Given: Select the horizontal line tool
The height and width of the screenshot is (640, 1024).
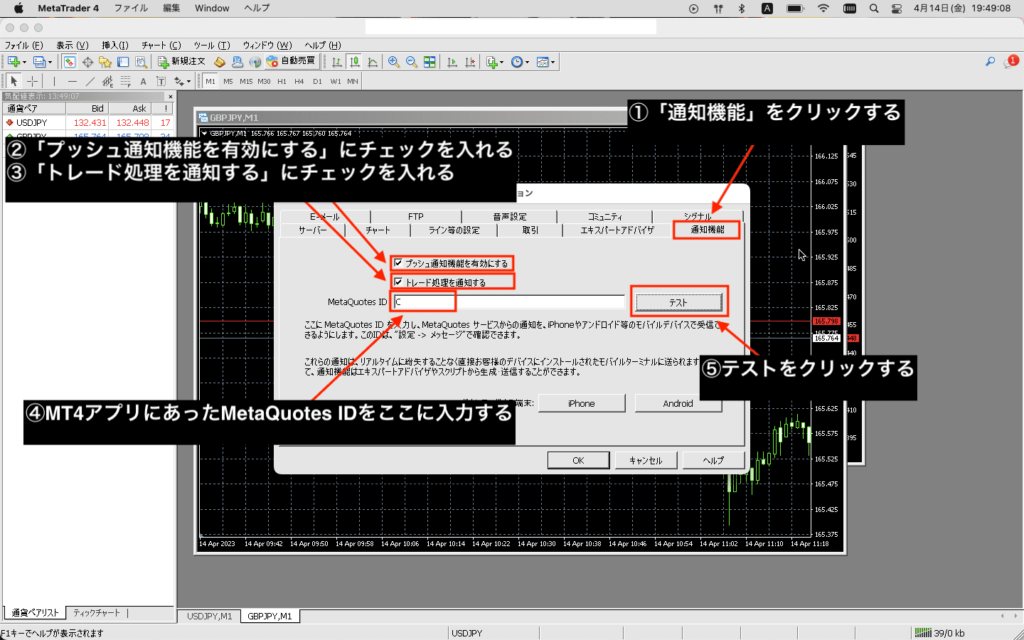Looking at the screenshot, I should pyautogui.click(x=72, y=82).
